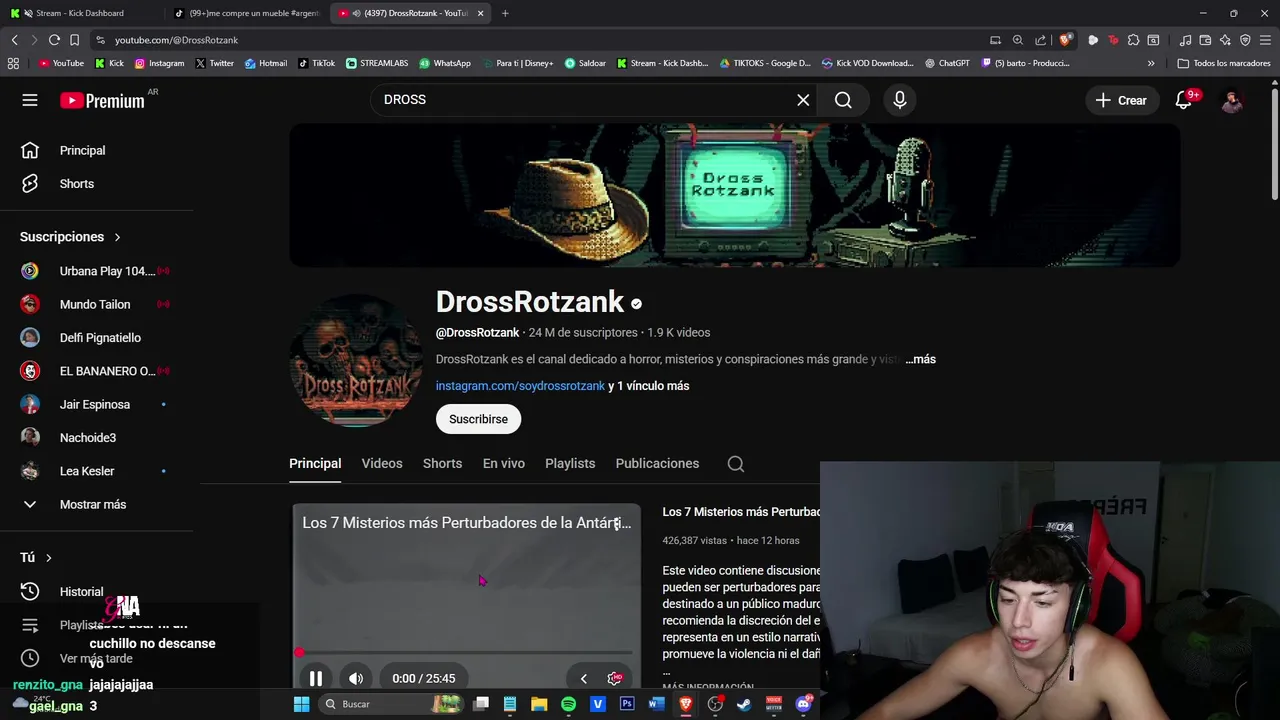
Task: Select the Principal channel tab
Action: point(315,464)
